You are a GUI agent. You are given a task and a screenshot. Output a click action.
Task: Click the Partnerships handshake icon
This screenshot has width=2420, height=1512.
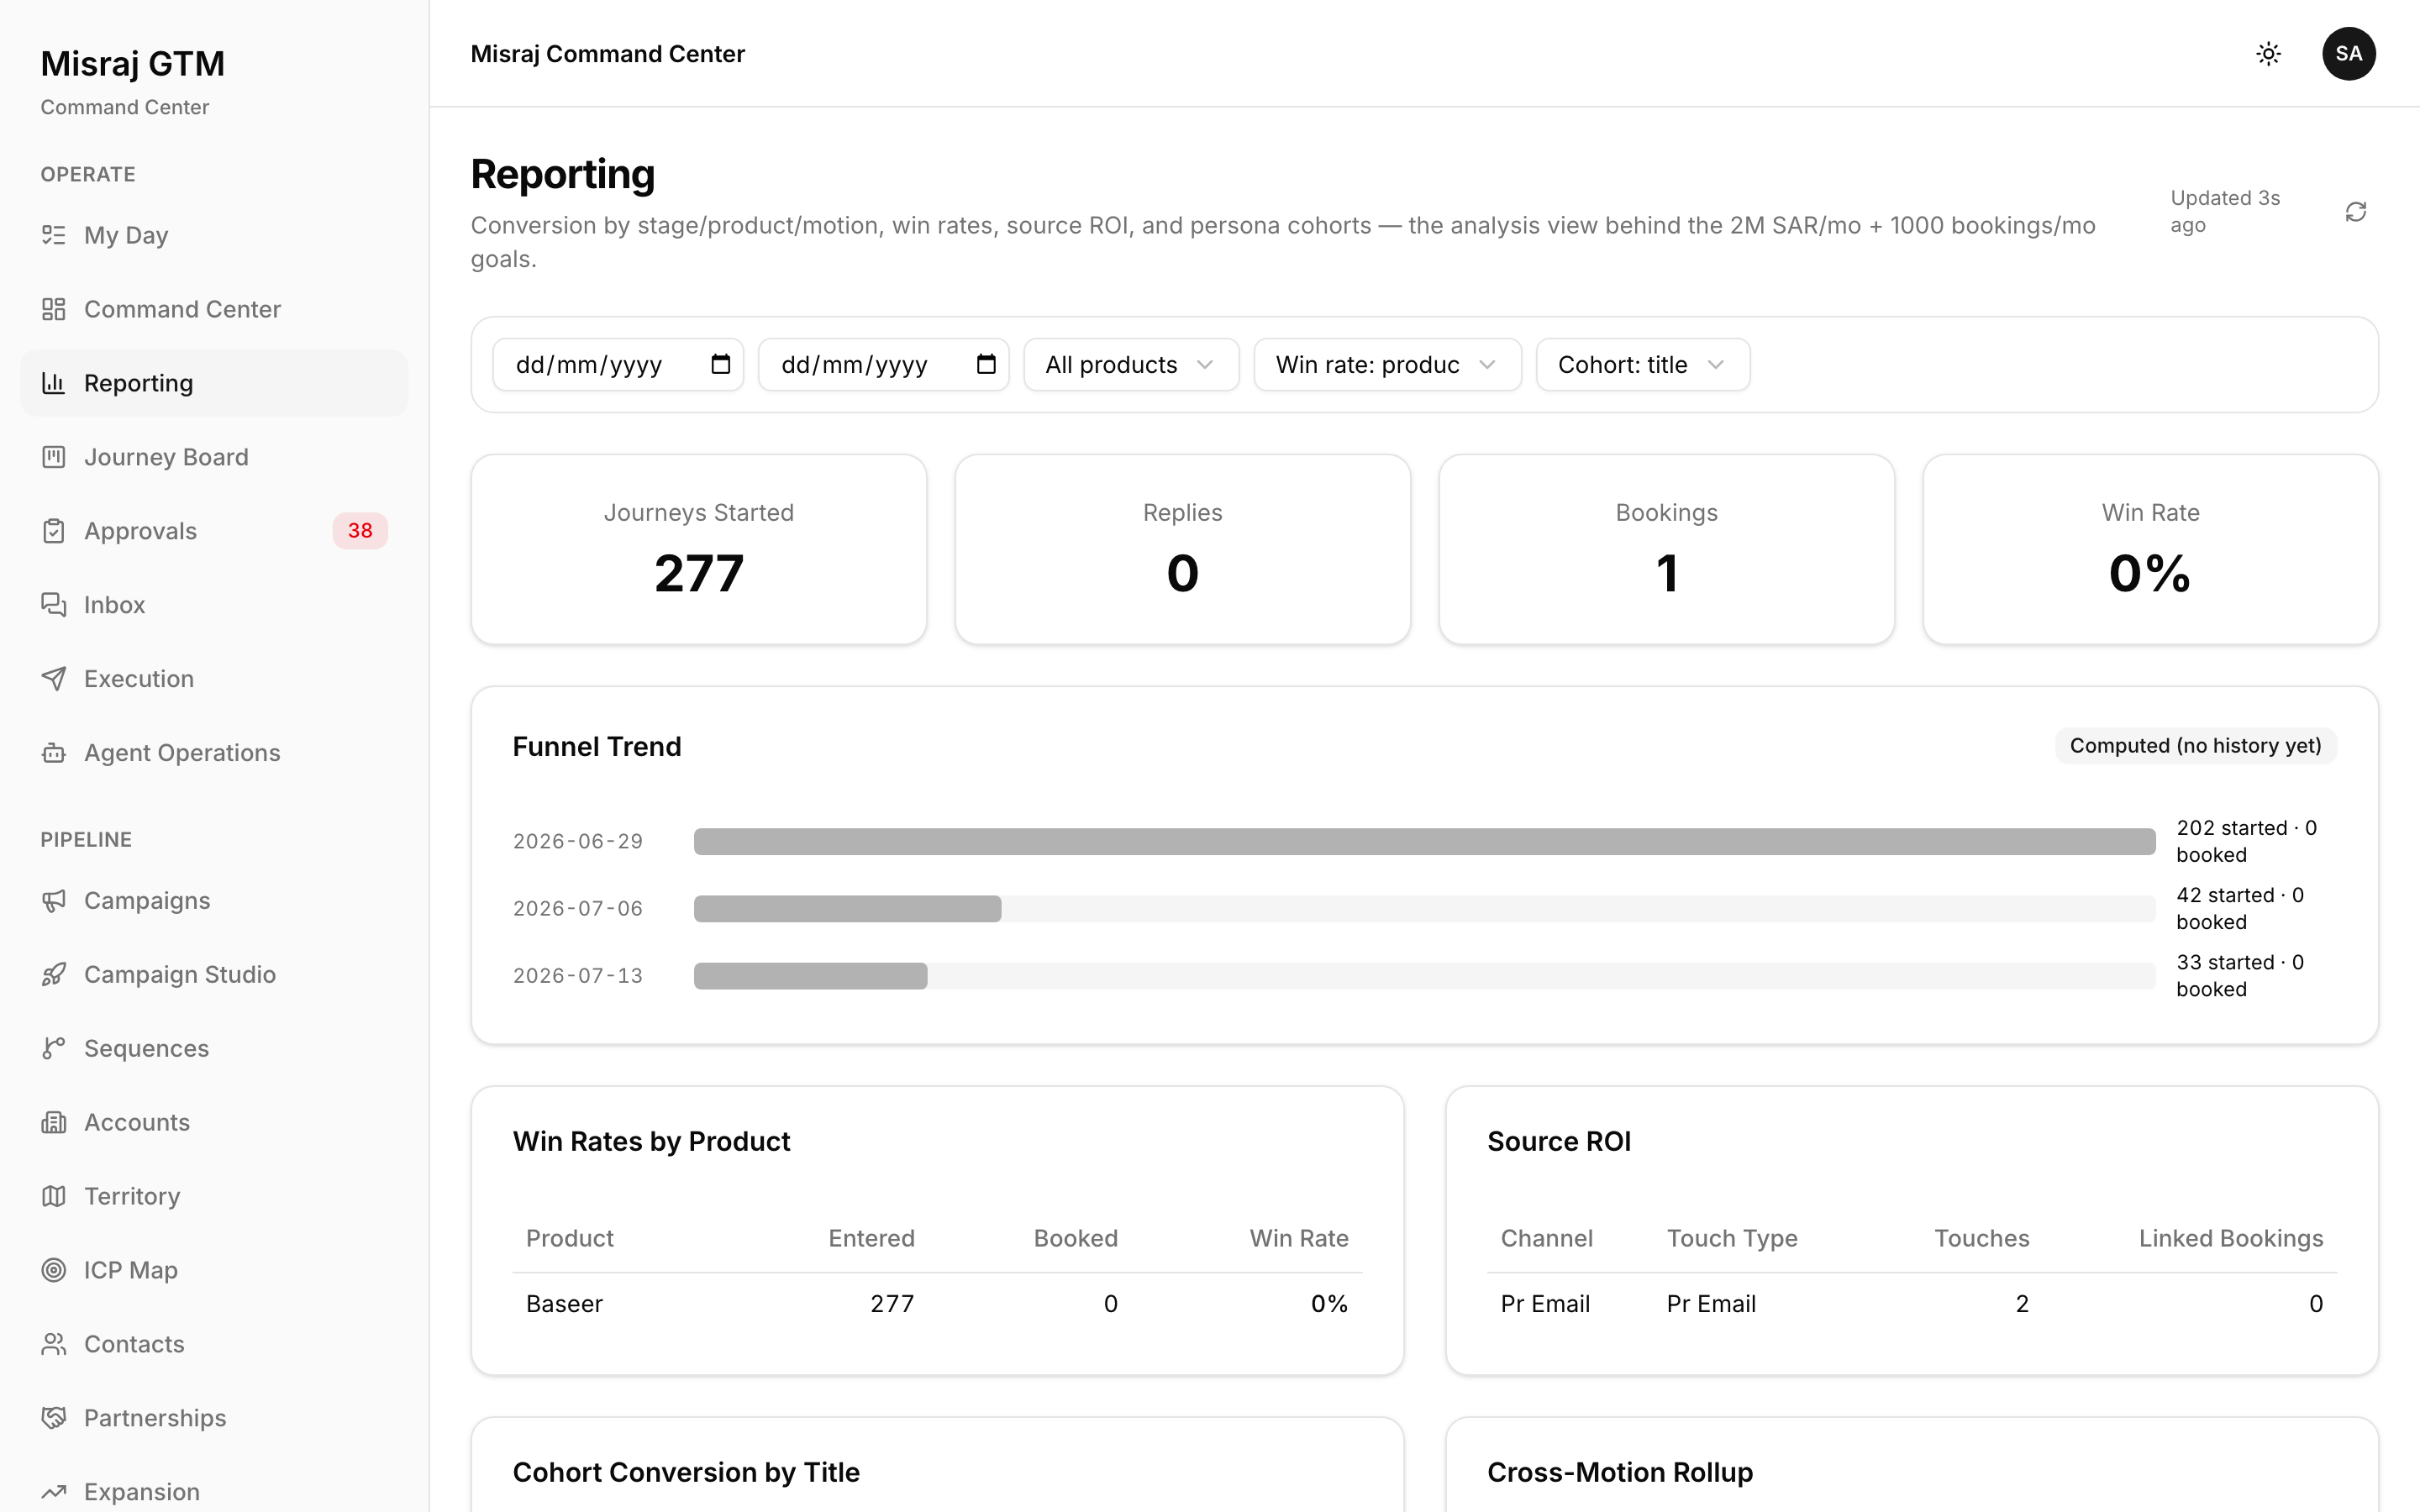(54, 1419)
